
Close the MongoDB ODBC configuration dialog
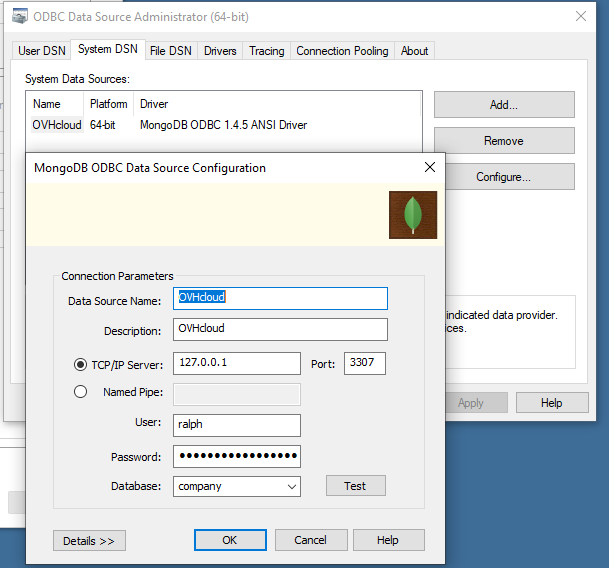click(x=430, y=168)
